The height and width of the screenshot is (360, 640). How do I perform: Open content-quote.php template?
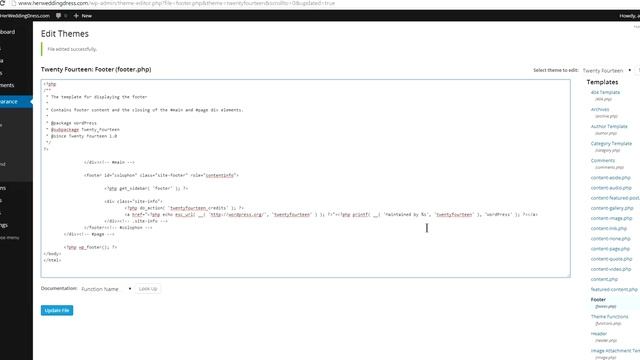coord(611,259)
